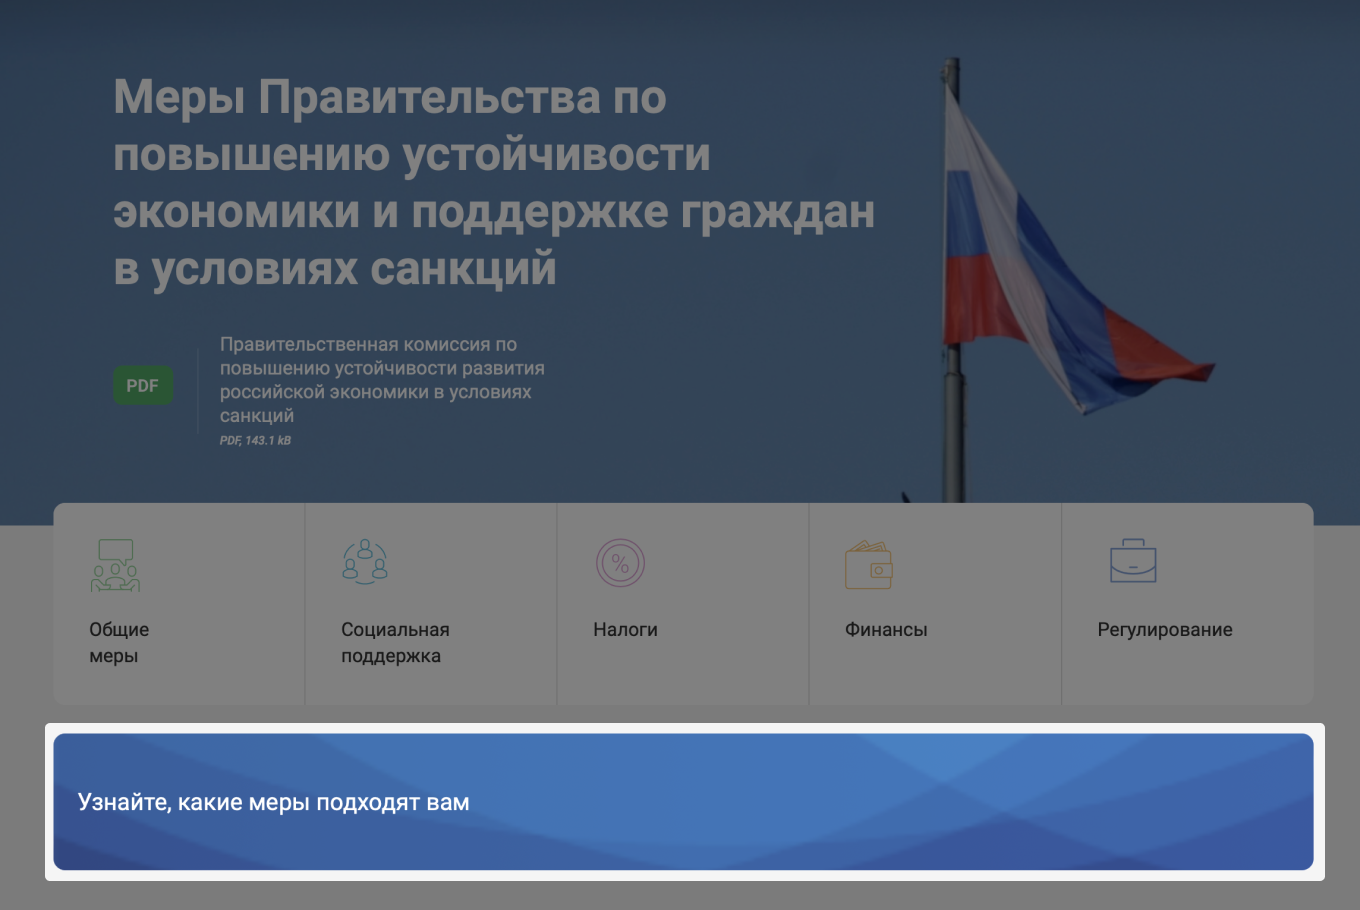This screenshot has width=1360, height=910.
Task: Open the Регулирование category label
Action: coord(1165,630)
